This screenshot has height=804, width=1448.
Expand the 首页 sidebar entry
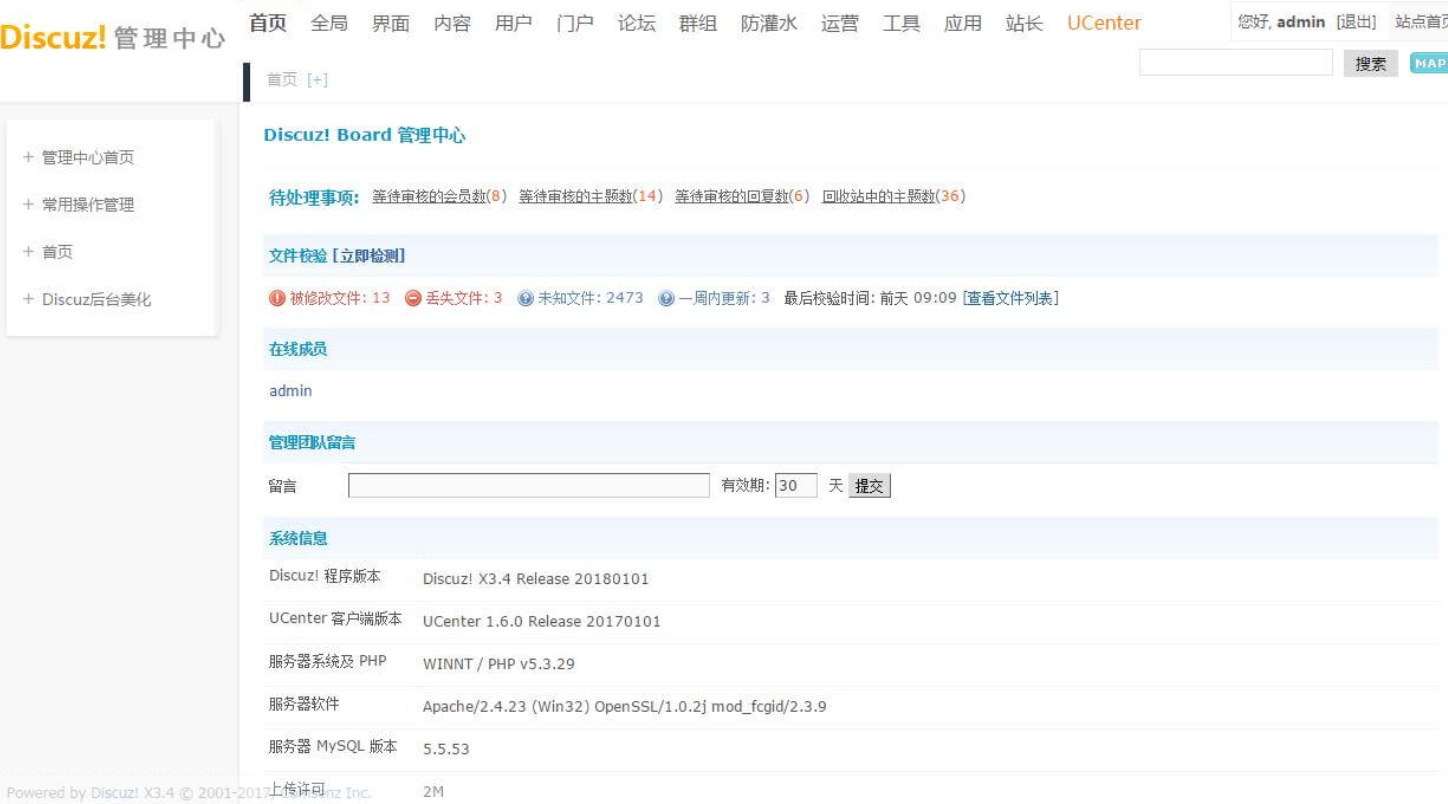pyautogui.click(x=47, y=252)
